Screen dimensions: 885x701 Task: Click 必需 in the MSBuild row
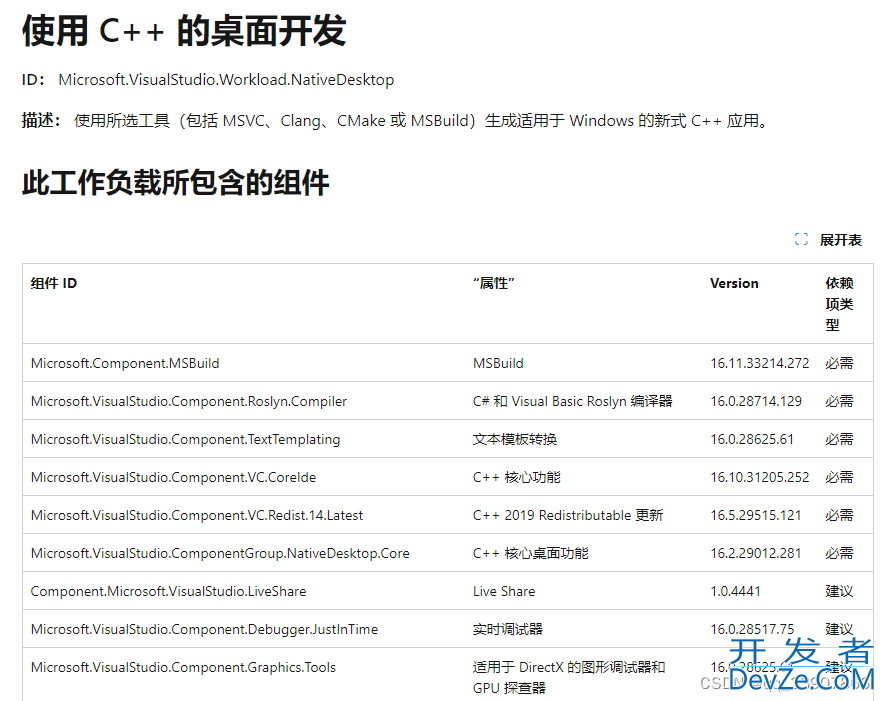coord(839,363)
